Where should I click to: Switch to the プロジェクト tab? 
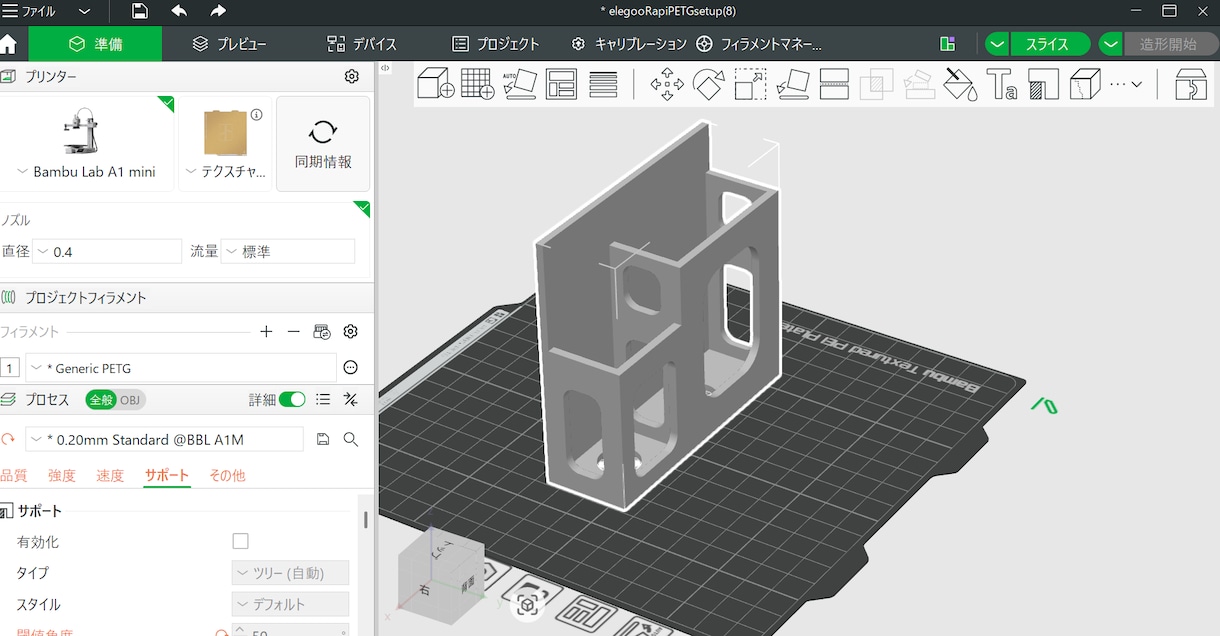pyautogui.click(x=496, y=44)
